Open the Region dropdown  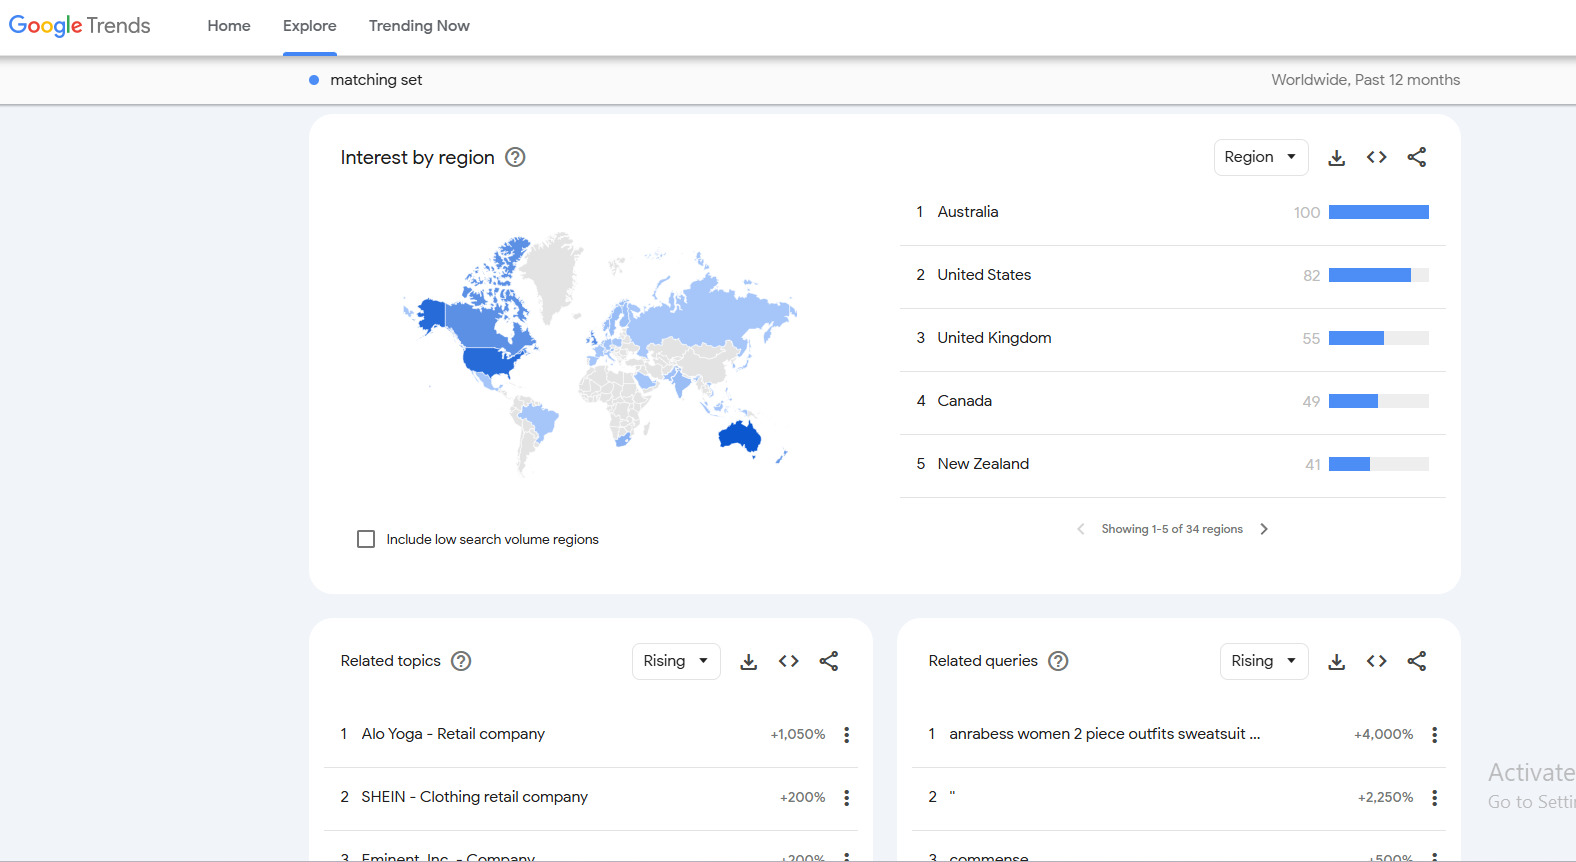1261,157
